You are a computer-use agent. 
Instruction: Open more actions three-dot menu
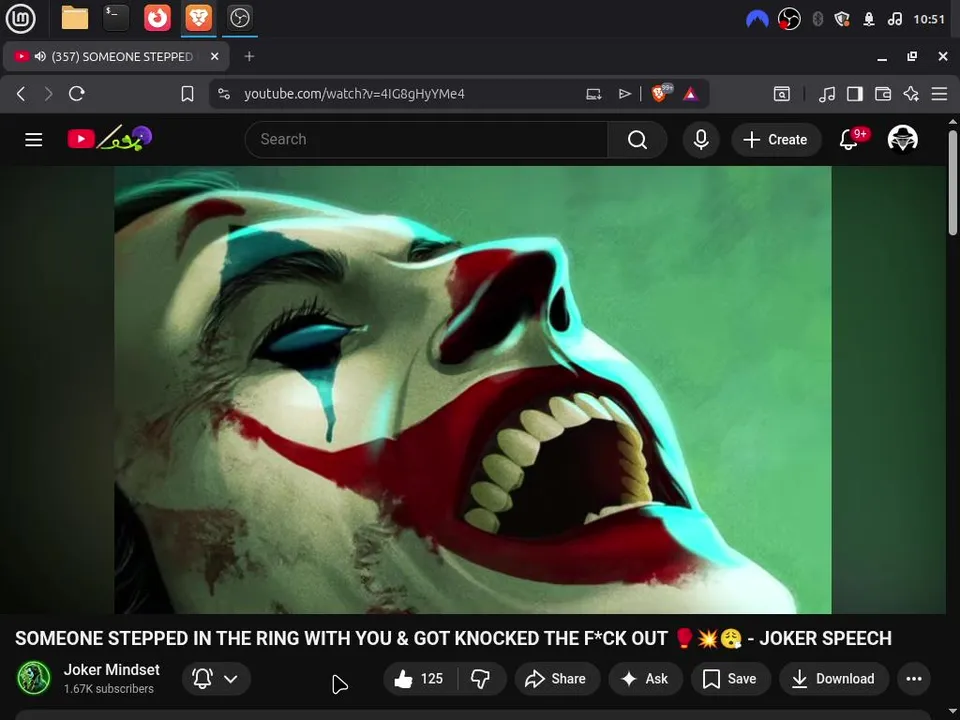[x=914, y=679]
